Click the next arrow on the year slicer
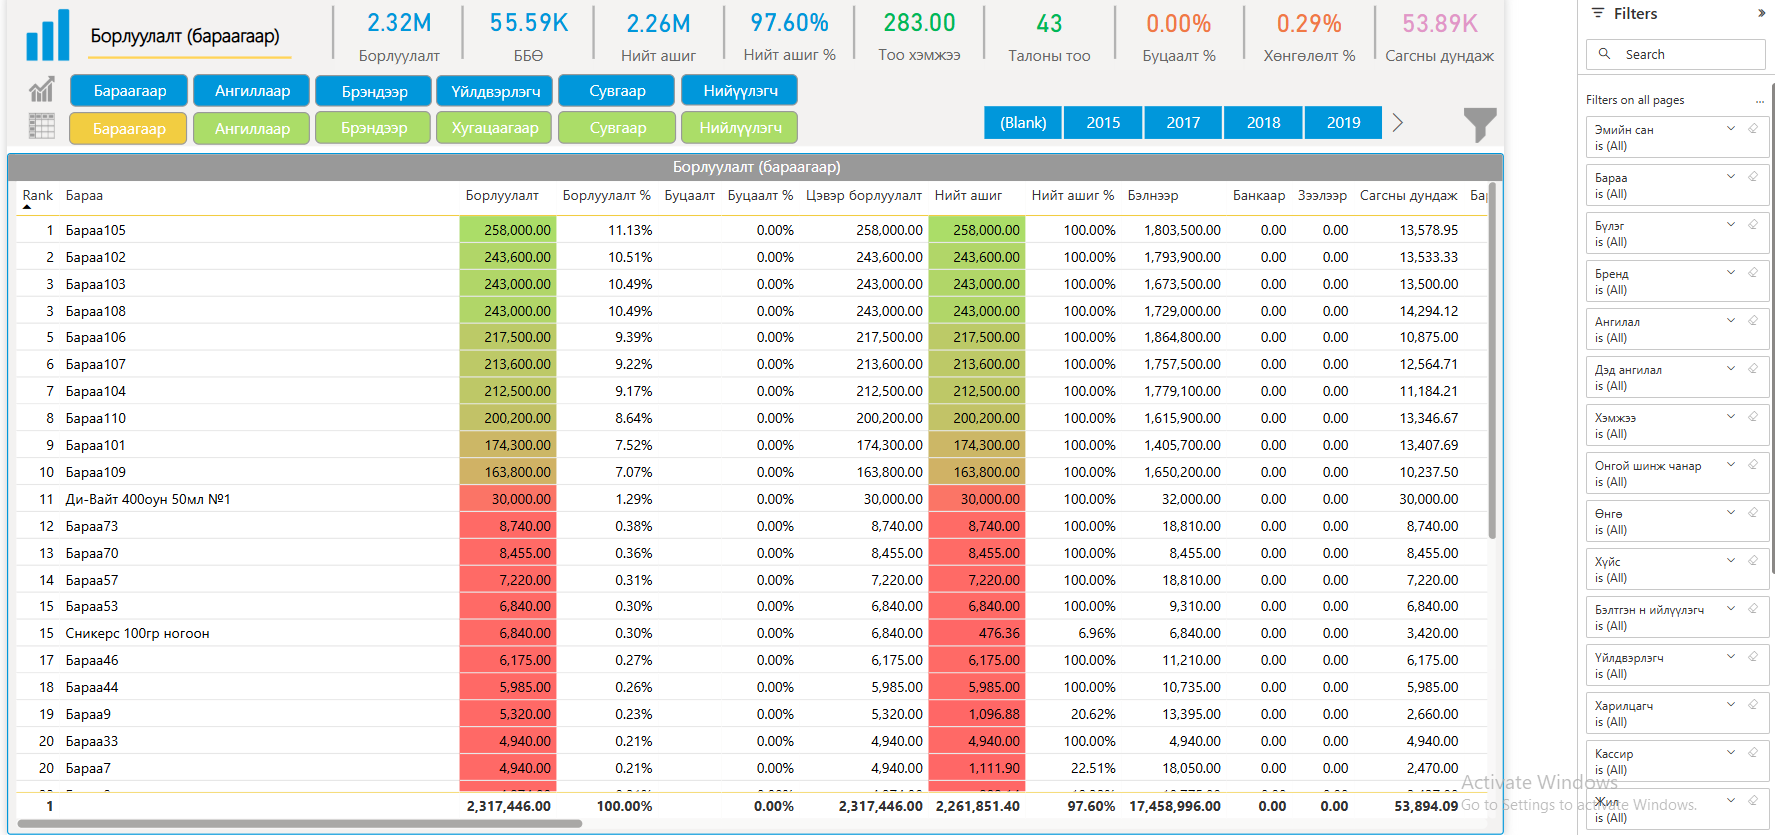Image resolution: width=1775 pixels, height=835 pixels. [x=1398, y=122]
